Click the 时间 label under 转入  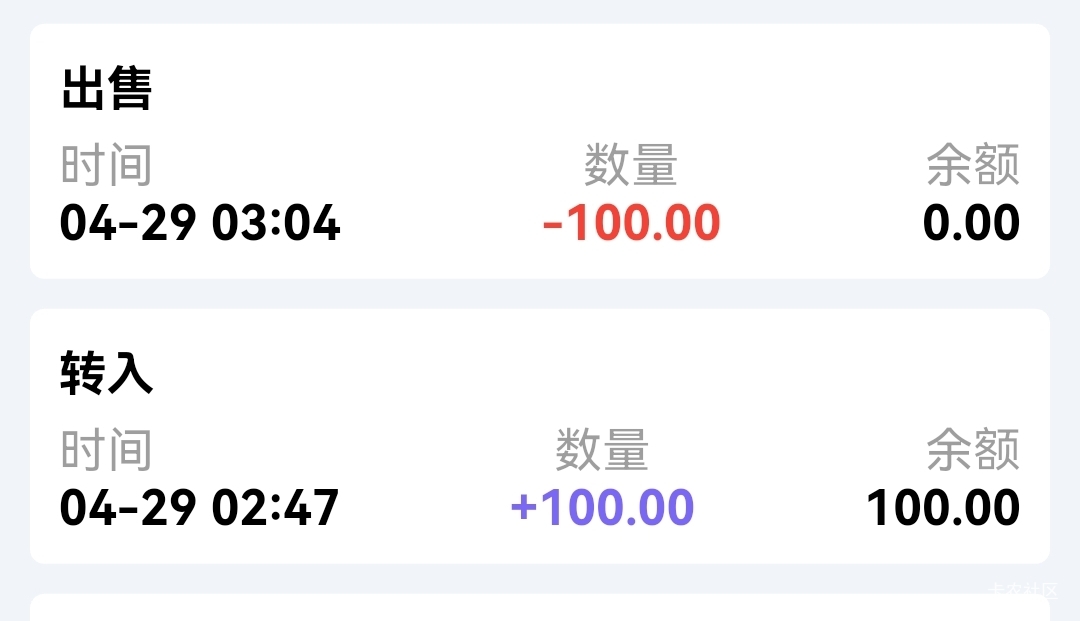tap(106, 450)
